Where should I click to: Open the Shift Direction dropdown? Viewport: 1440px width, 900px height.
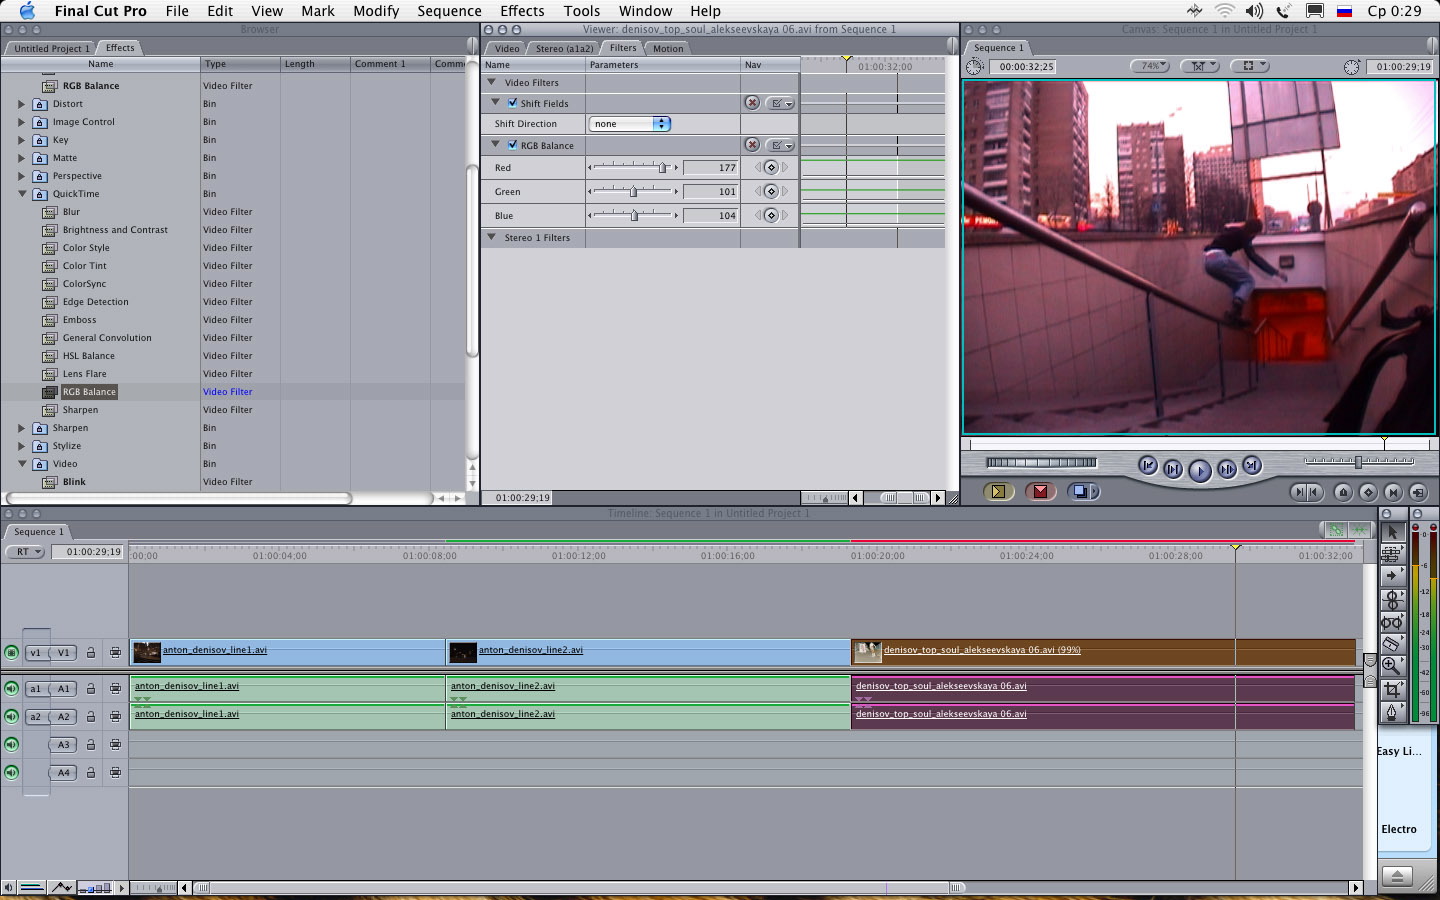[x=629, y=124]
